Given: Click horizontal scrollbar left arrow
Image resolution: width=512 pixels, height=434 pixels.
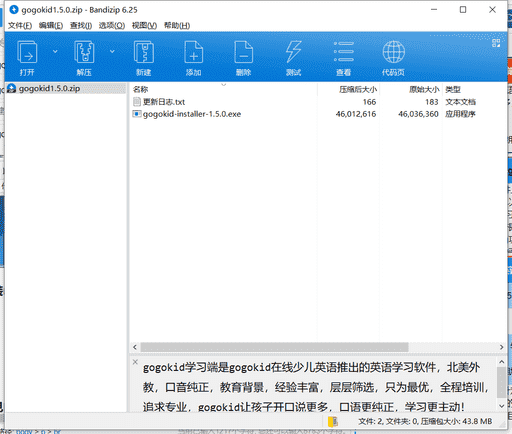Looking at the screenshot, I should [x=135, y=347].
